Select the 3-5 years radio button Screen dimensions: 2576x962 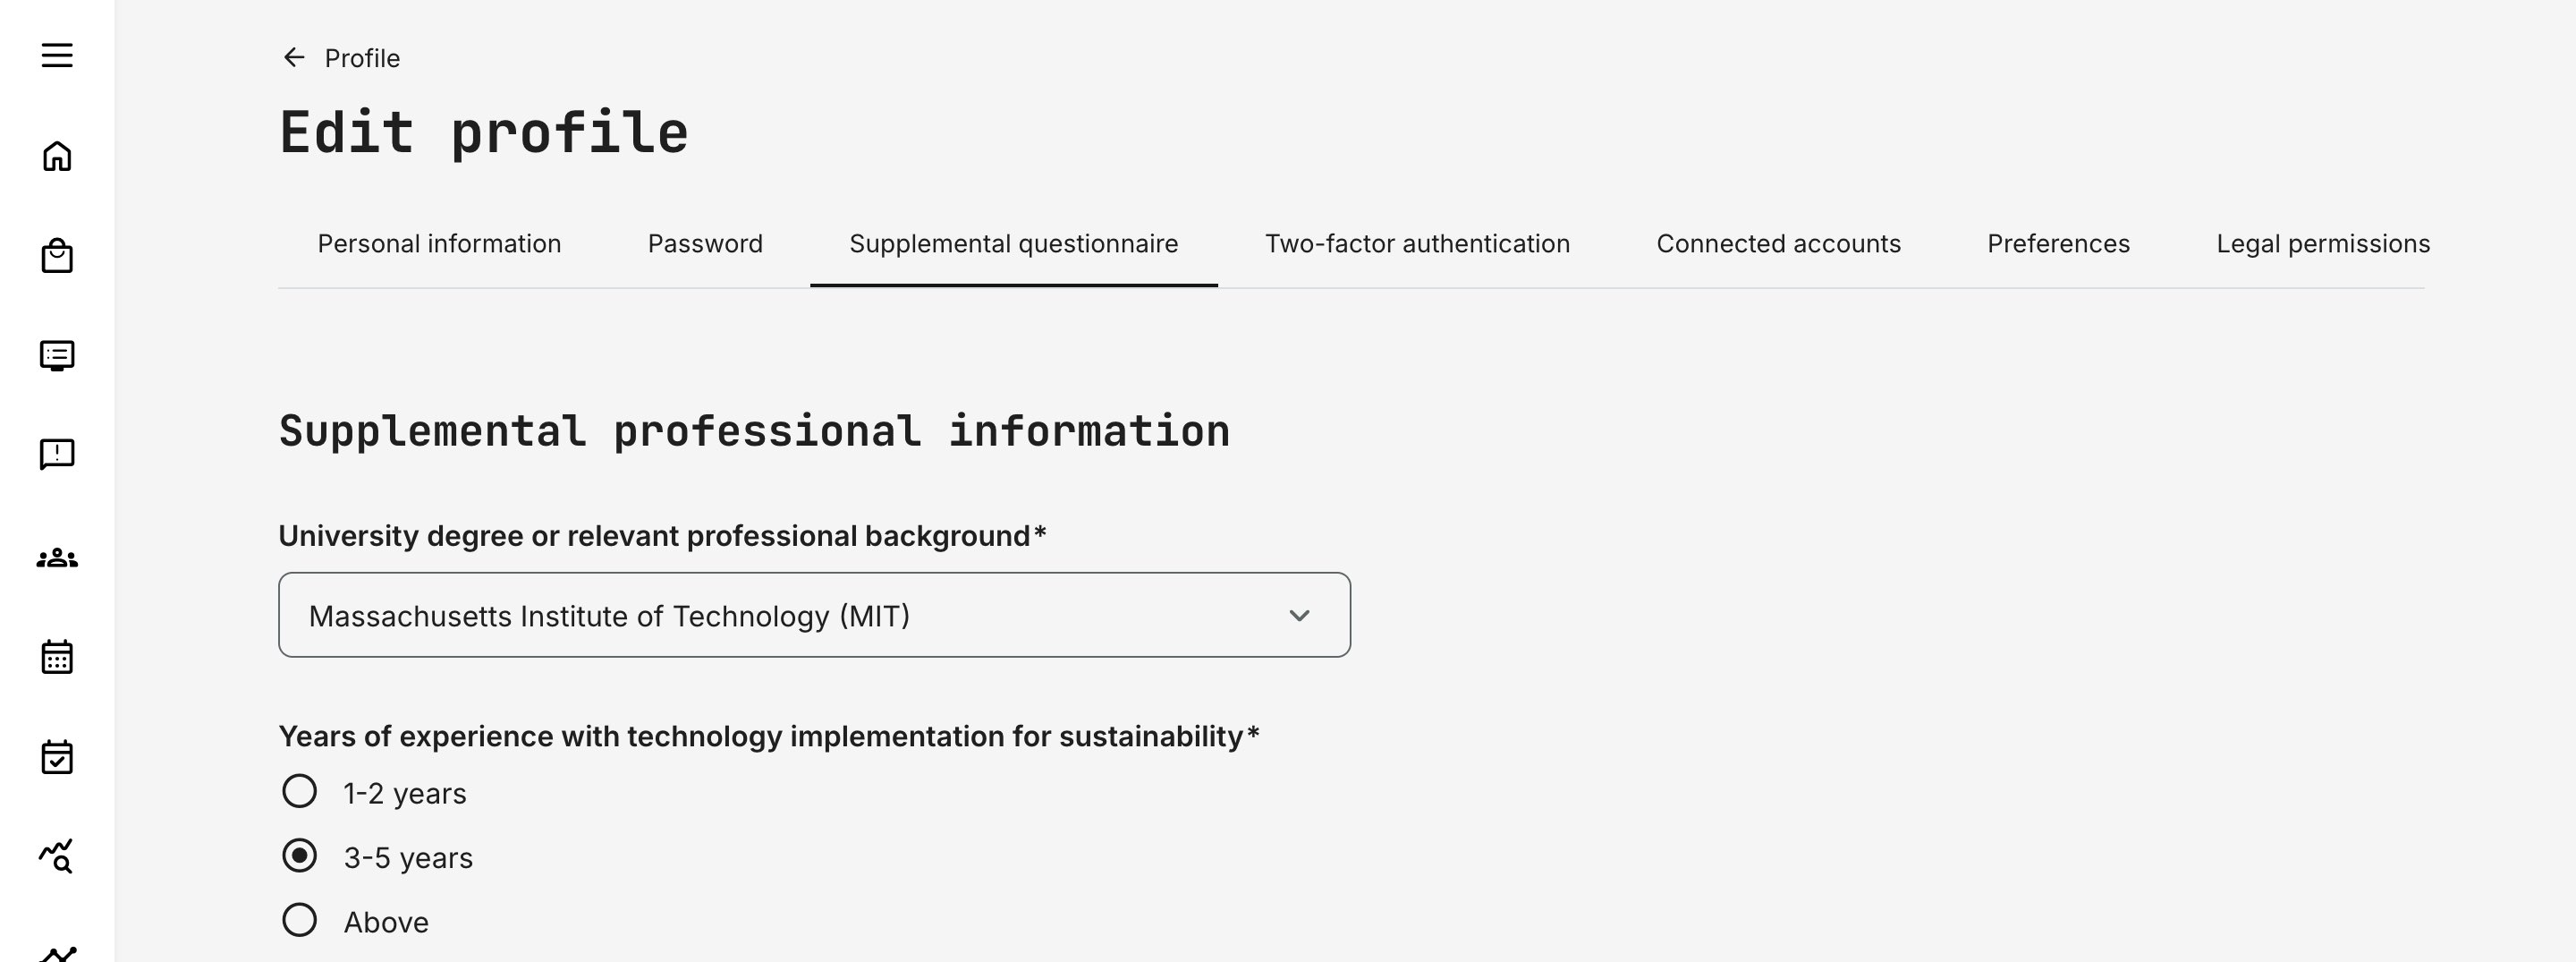pyautogui.click(x=298, y=856)
